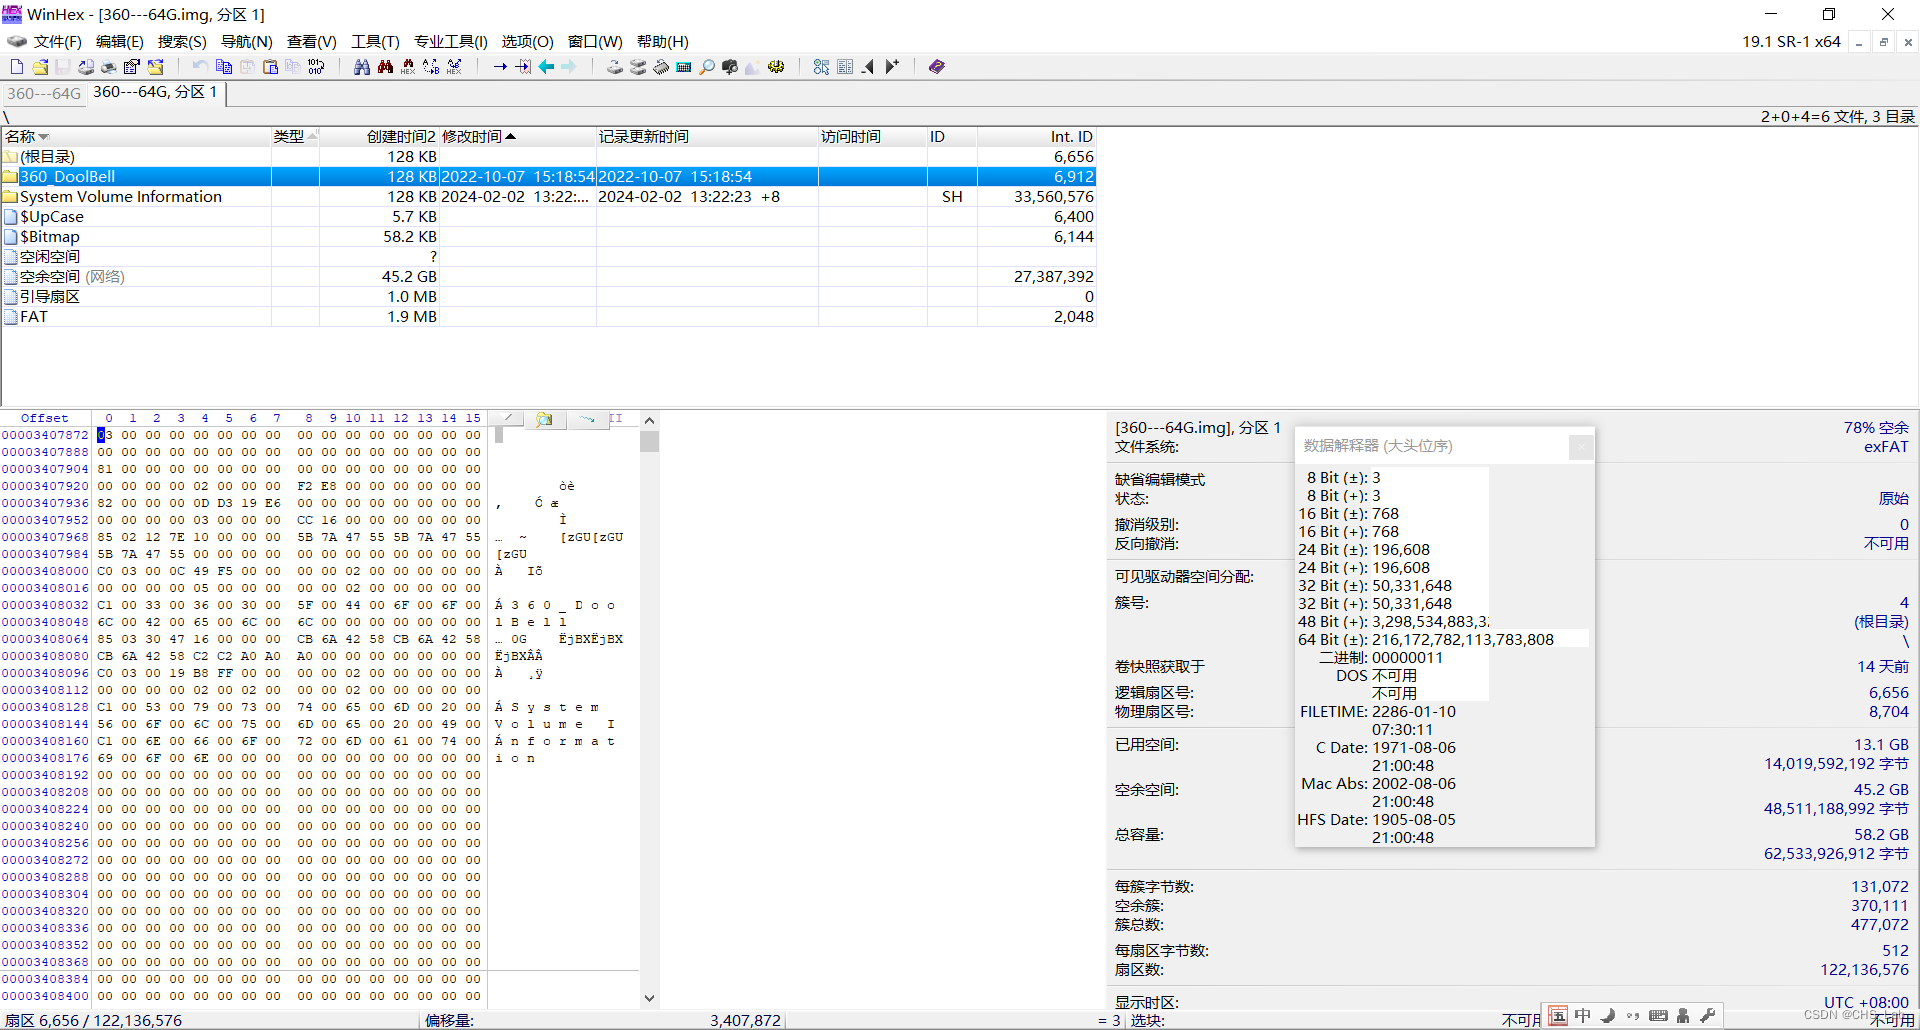Screen dimensions: 1920x1030
Task: Click the 101/010 modify data icon
Action: [x=317, y=67]
